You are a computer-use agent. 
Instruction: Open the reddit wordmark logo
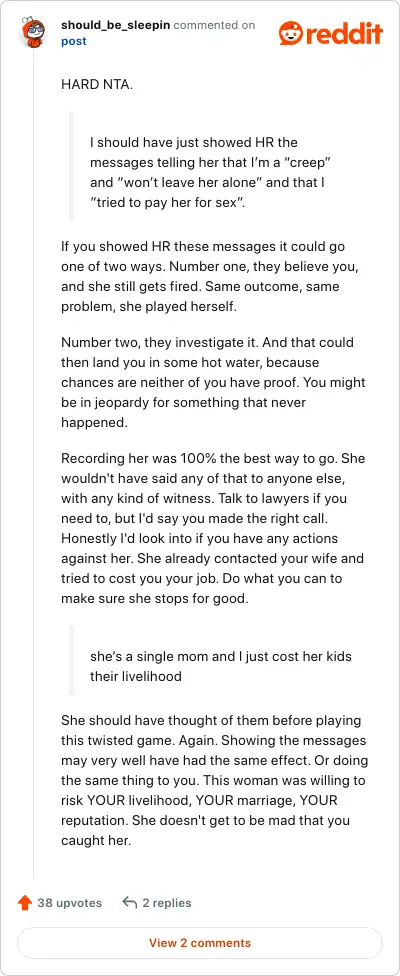tap(343, 33)
